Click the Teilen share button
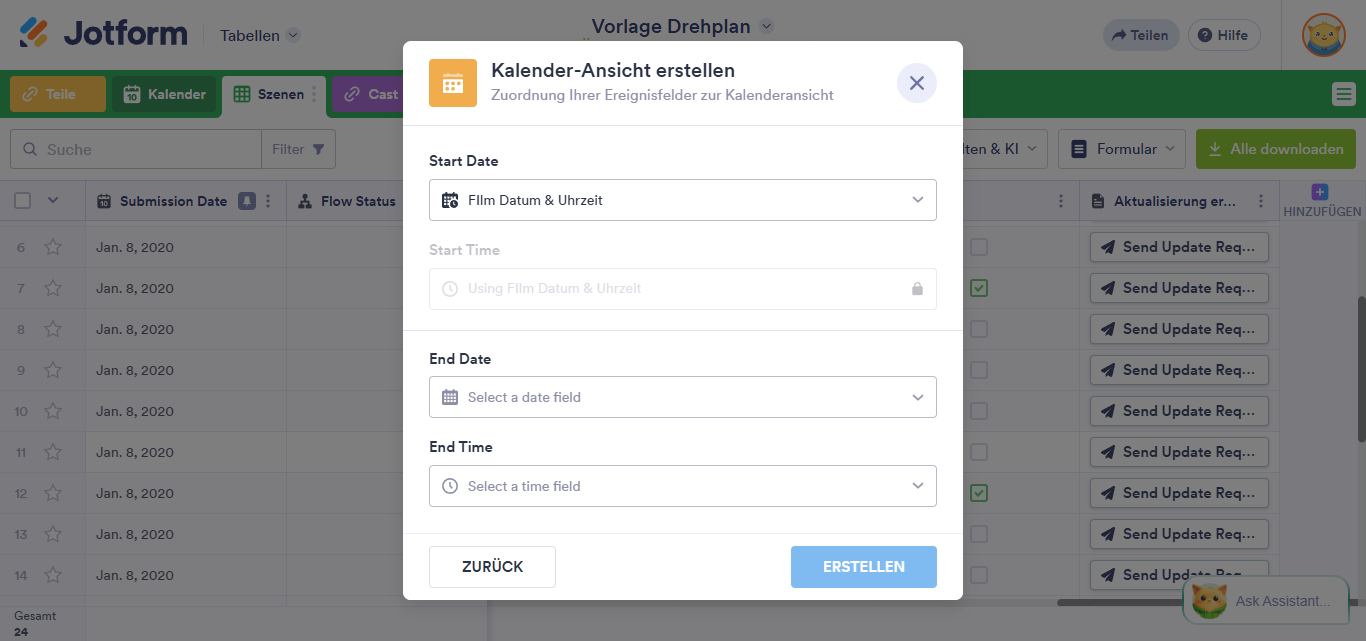This screenshot has height=641, width=1366. (1141, 35)
